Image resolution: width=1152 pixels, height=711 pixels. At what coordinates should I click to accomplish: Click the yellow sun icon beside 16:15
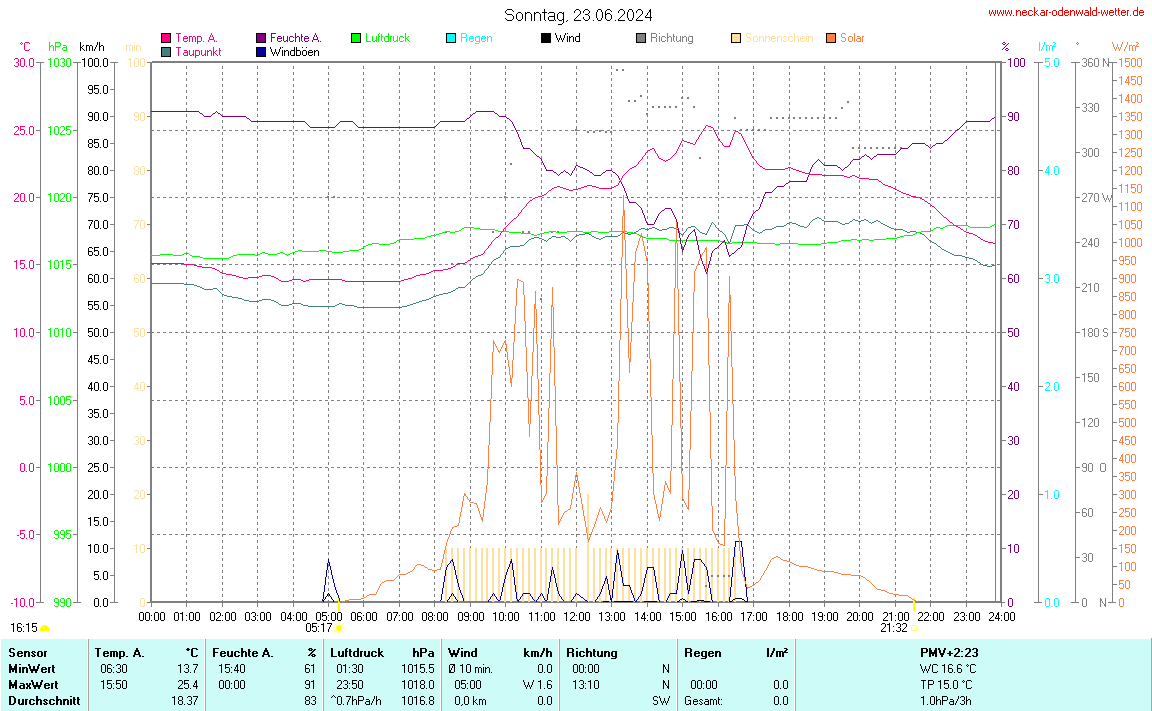pos(44,628)
